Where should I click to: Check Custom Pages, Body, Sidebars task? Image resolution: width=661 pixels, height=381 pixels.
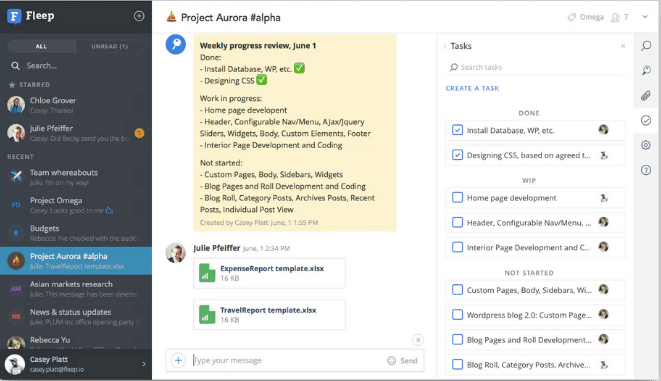pos(457,290)
